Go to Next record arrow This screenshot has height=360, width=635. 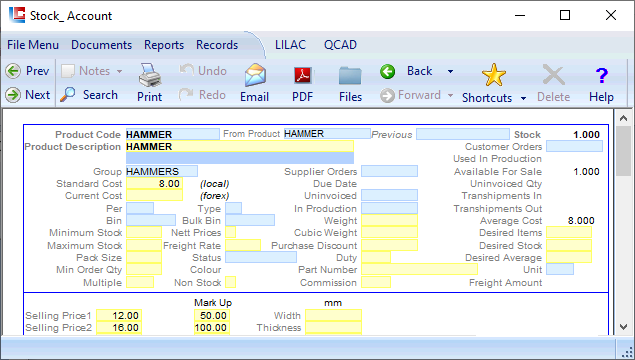click(13, 95)
